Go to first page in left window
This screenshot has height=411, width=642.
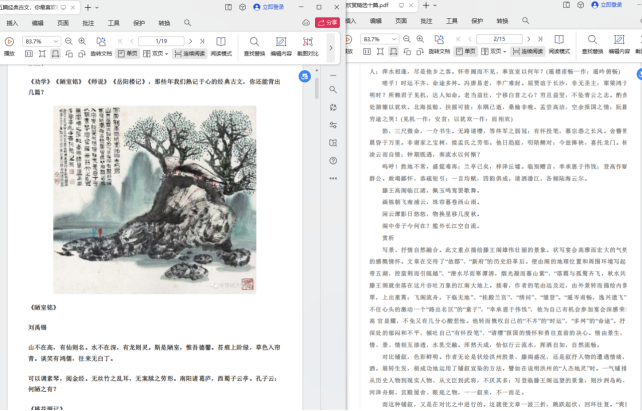pyautogui.click(x=120, y=41)
